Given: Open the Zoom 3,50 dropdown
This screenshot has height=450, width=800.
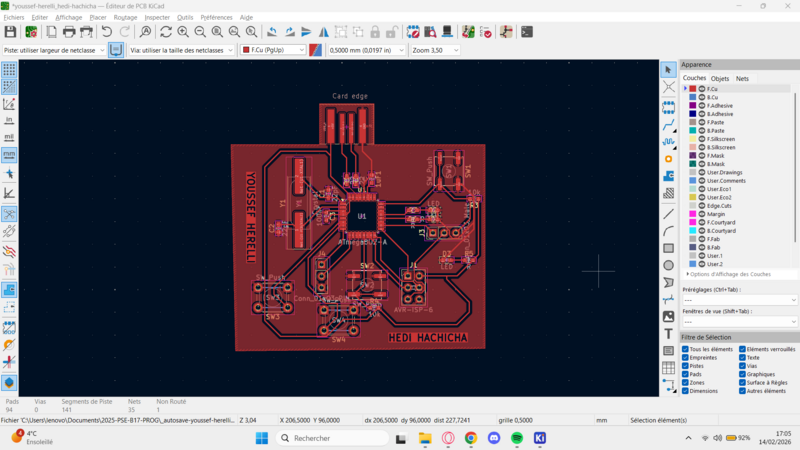Looking at the screenshot, I should coord(434,49).
